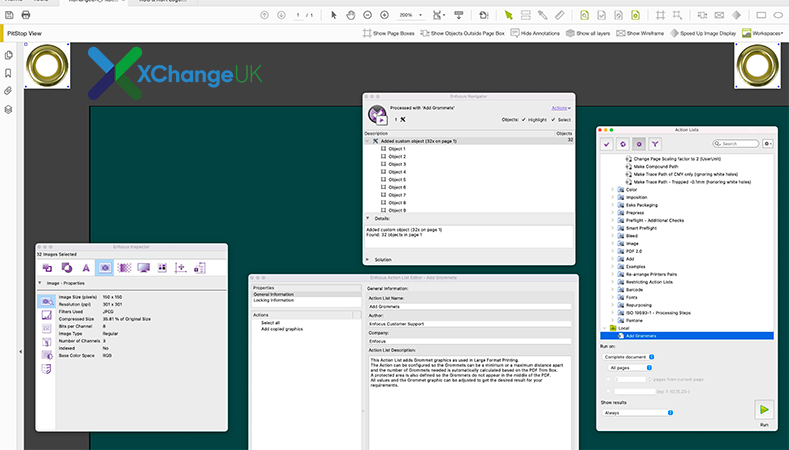
Task: Open the Show results Always dropdown
Action: tap(638, 413)
